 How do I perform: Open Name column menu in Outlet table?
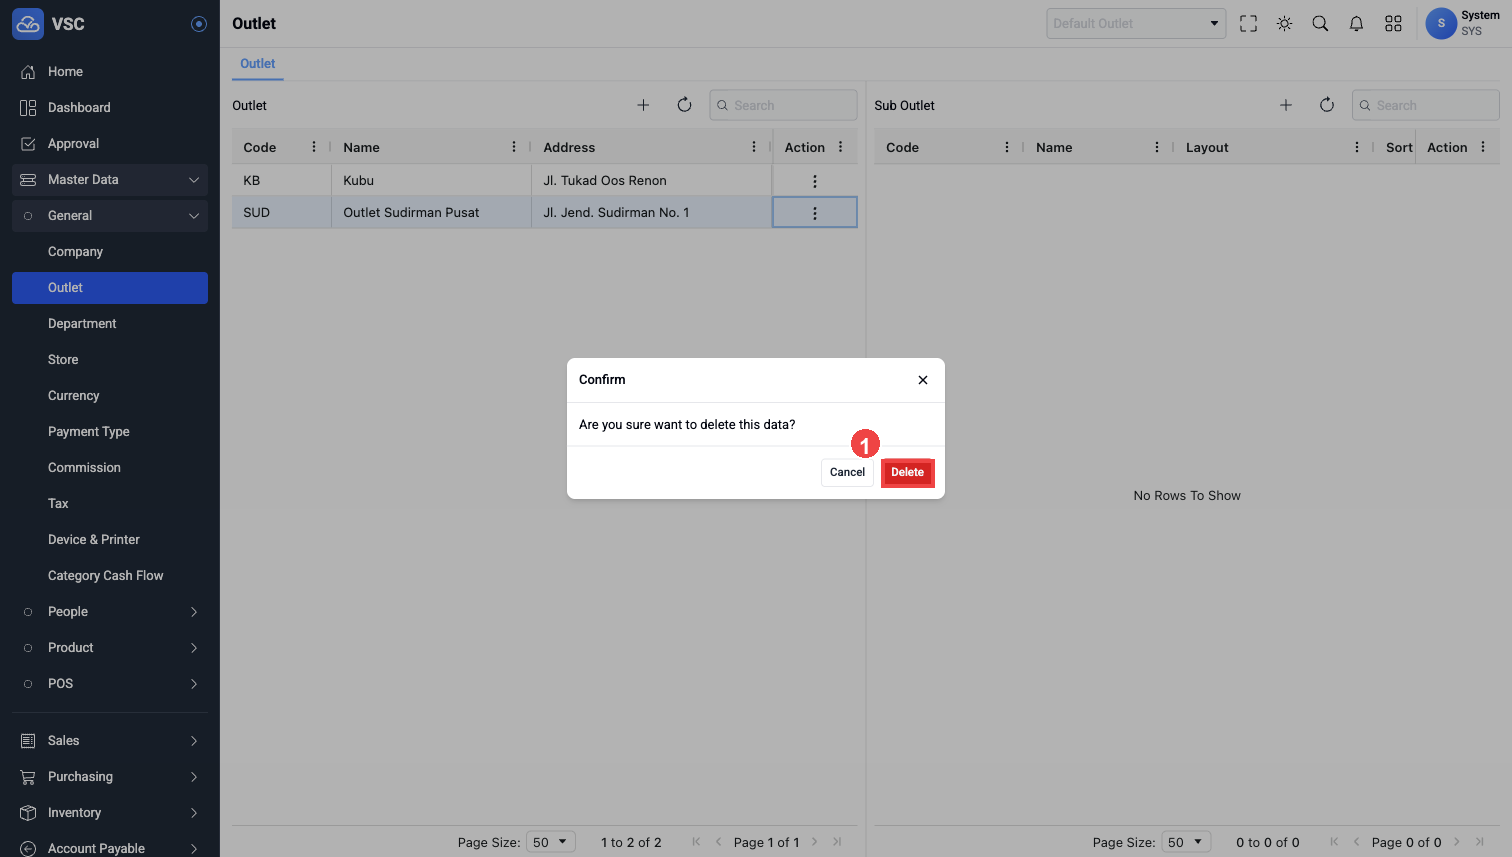tap(514, 147)
